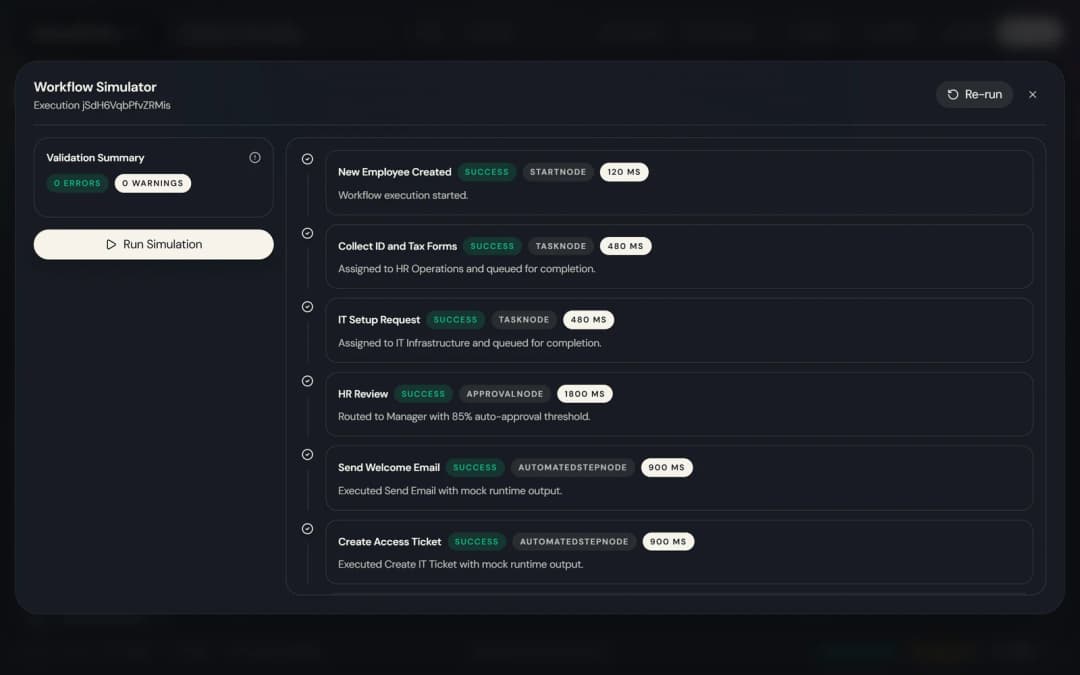Click 'Executed Send Email with mock' description

[x=450, y=491]
